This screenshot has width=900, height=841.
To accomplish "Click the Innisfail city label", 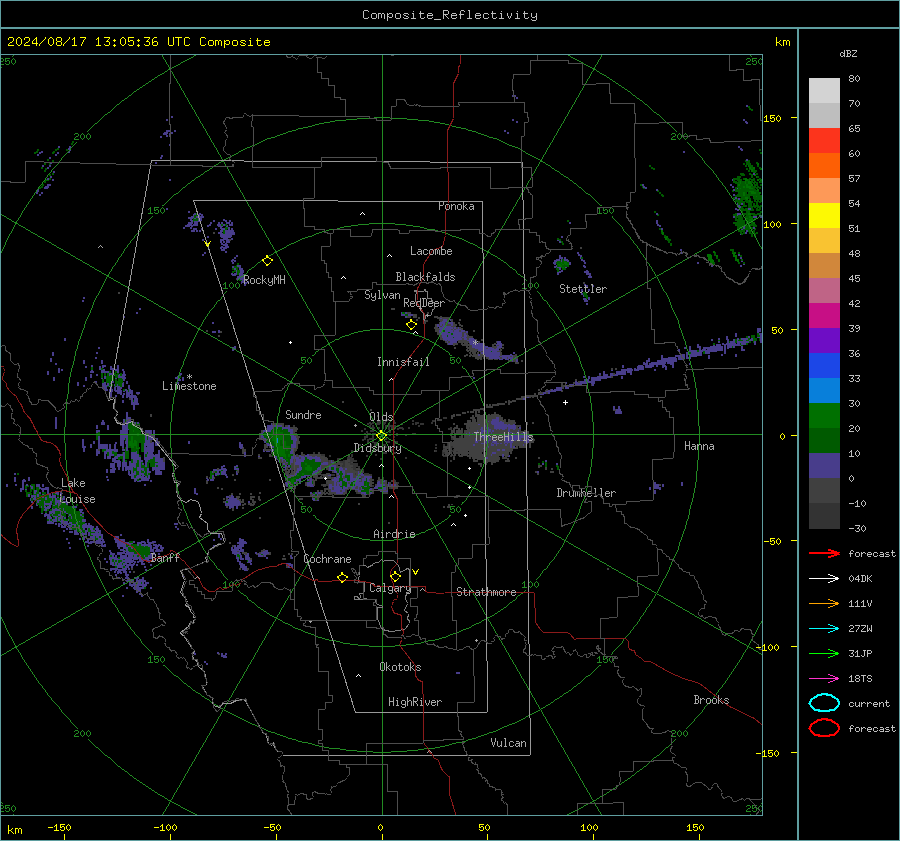I will coord(403,362).
